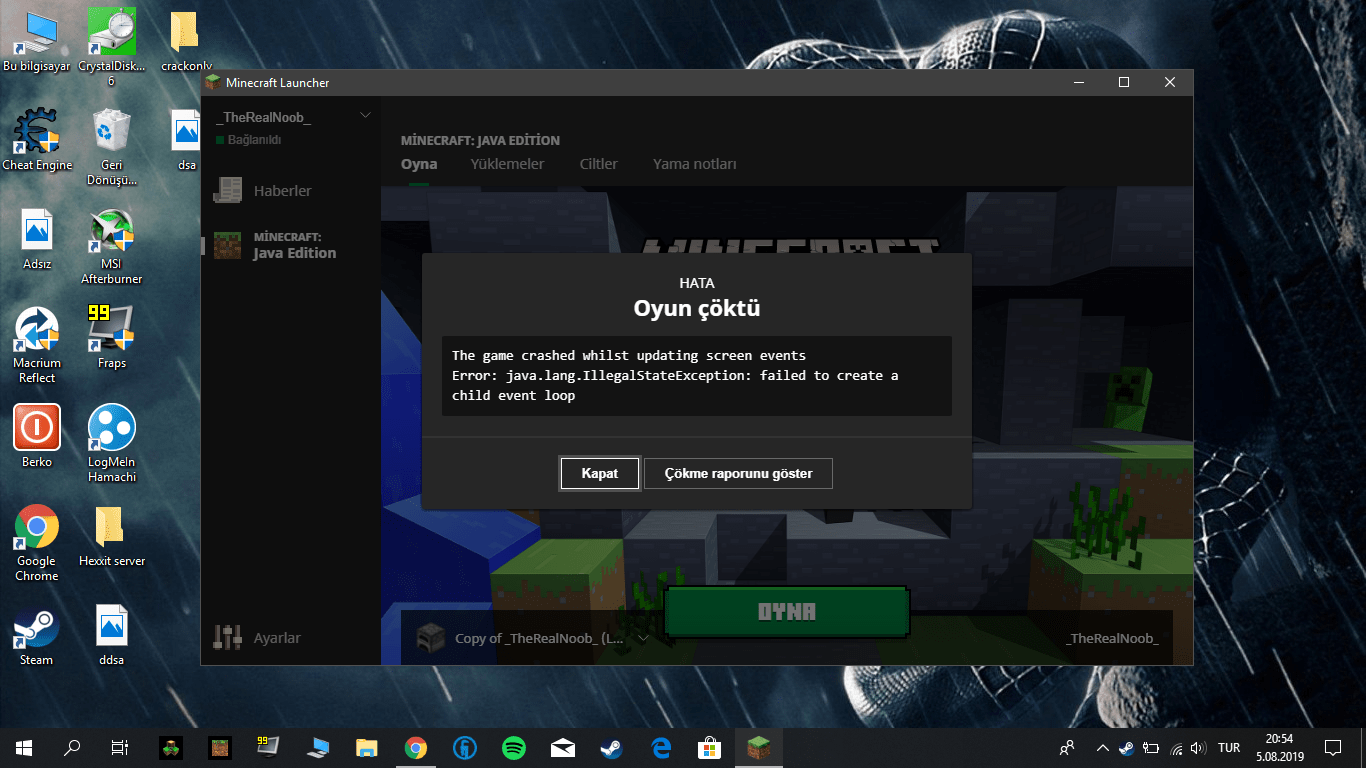This screenshot has width=1366, height=768.
Task: Click the Bağlanıldı status text
Action: click(x=254, y=140)
